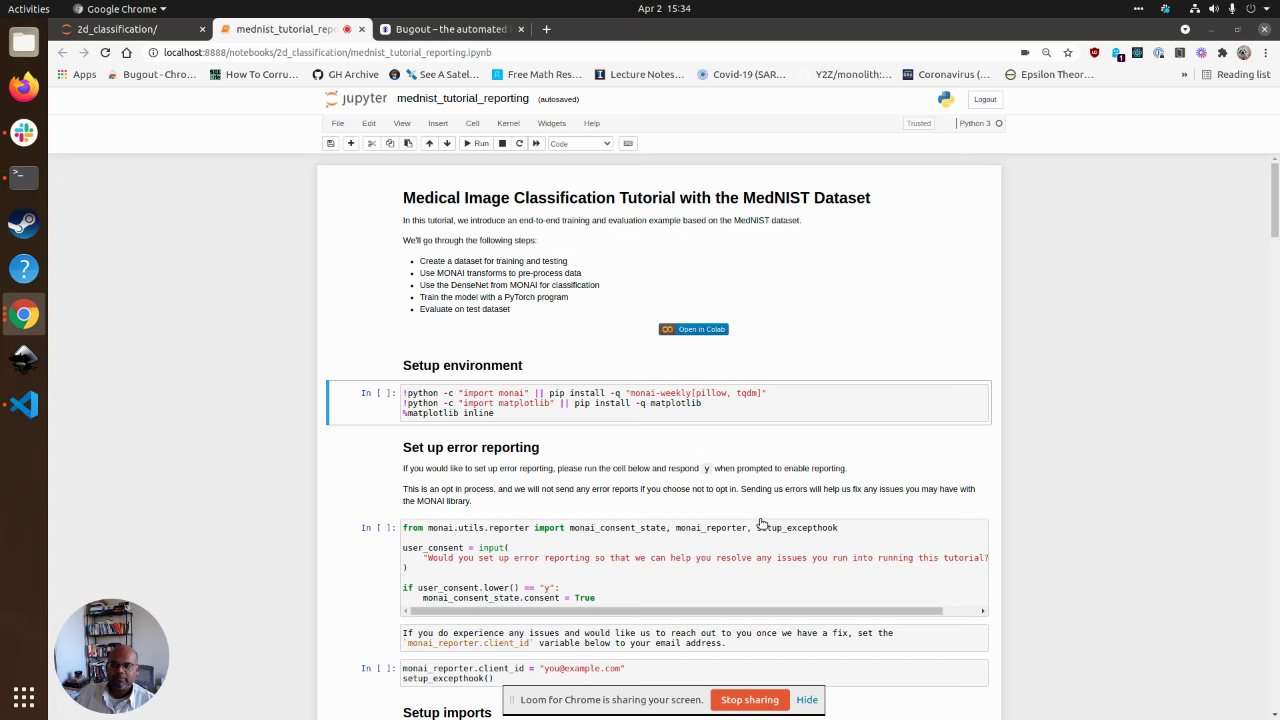Viewport: 1280px width, 720px height.
Task: Restart the kernel with circular arrow icon
Action: tap(519, 143)
